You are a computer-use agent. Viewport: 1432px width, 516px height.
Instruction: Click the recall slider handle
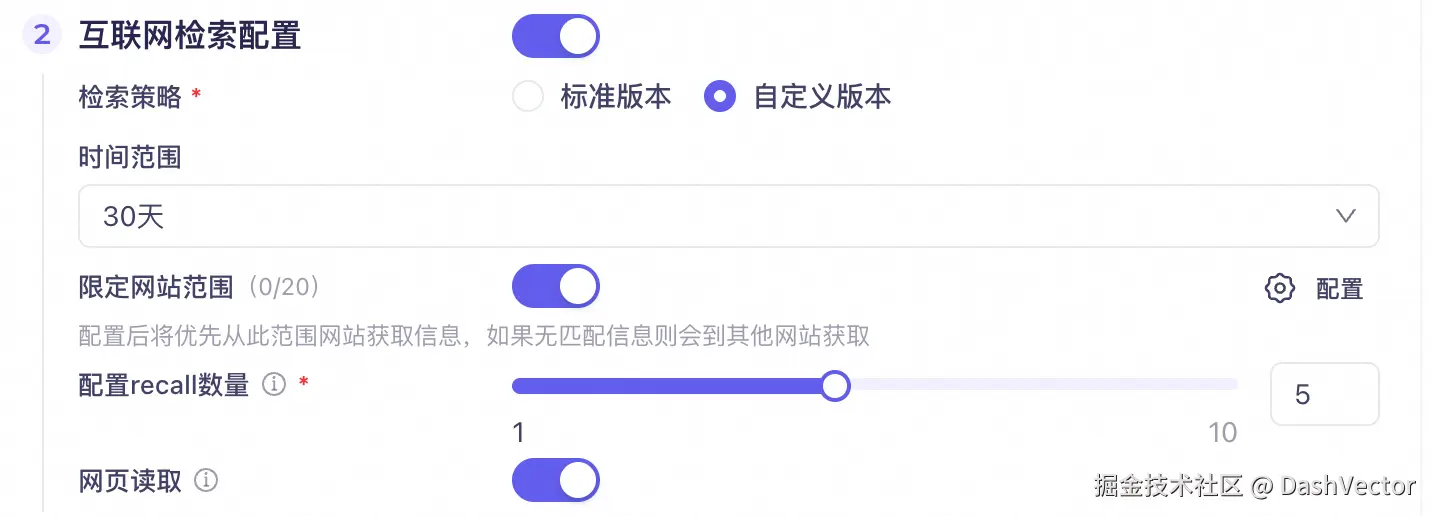835,385
